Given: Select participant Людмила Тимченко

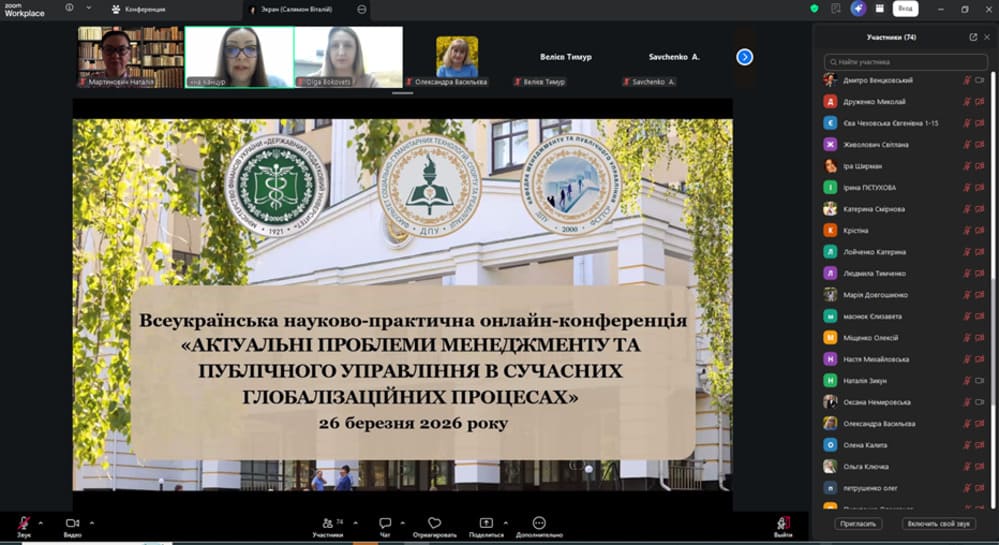Looking at the screenshot, I should (905, 273).
